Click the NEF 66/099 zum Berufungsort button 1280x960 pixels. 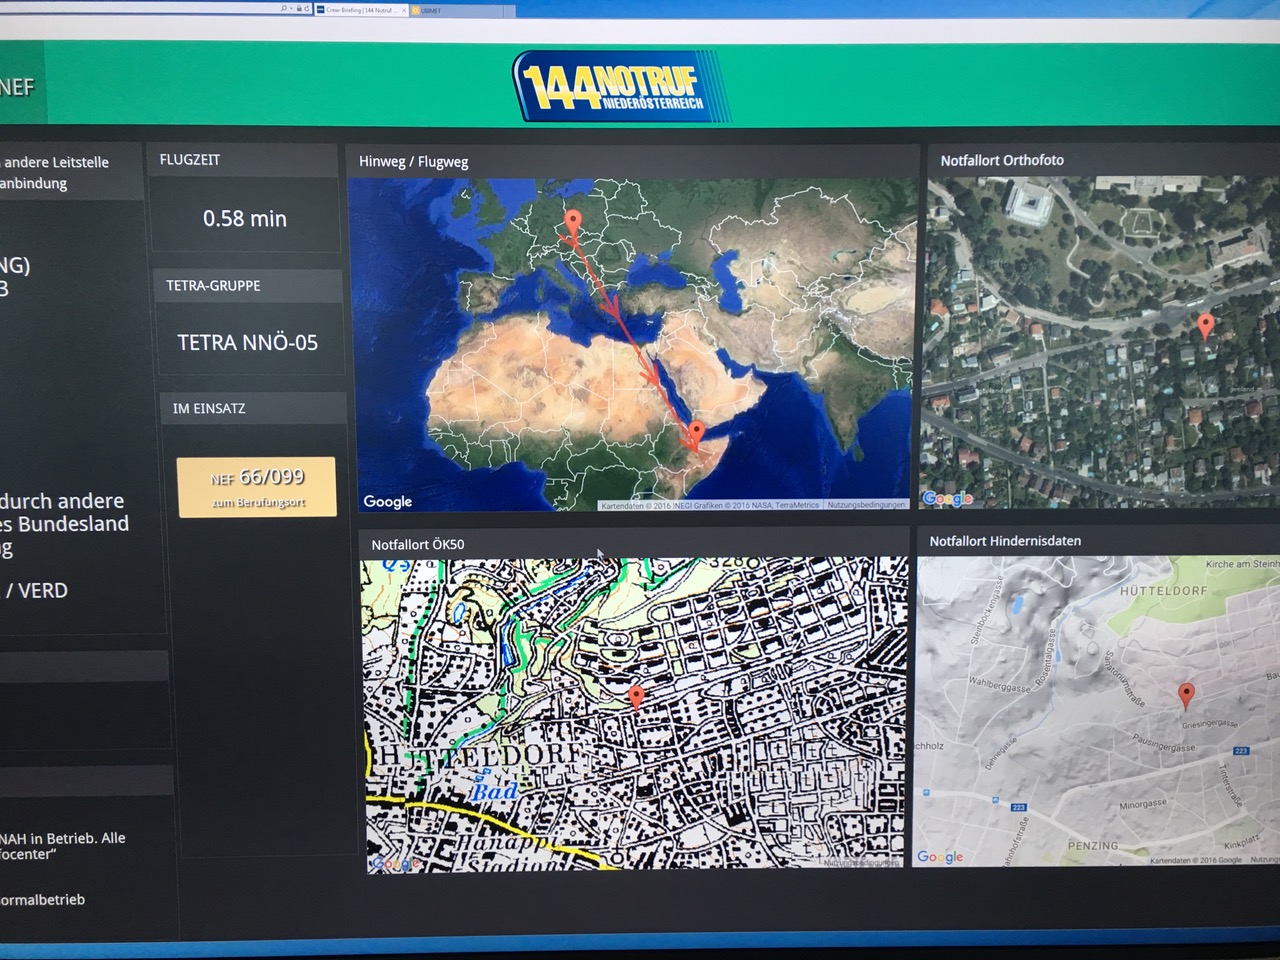coord(256,487)
